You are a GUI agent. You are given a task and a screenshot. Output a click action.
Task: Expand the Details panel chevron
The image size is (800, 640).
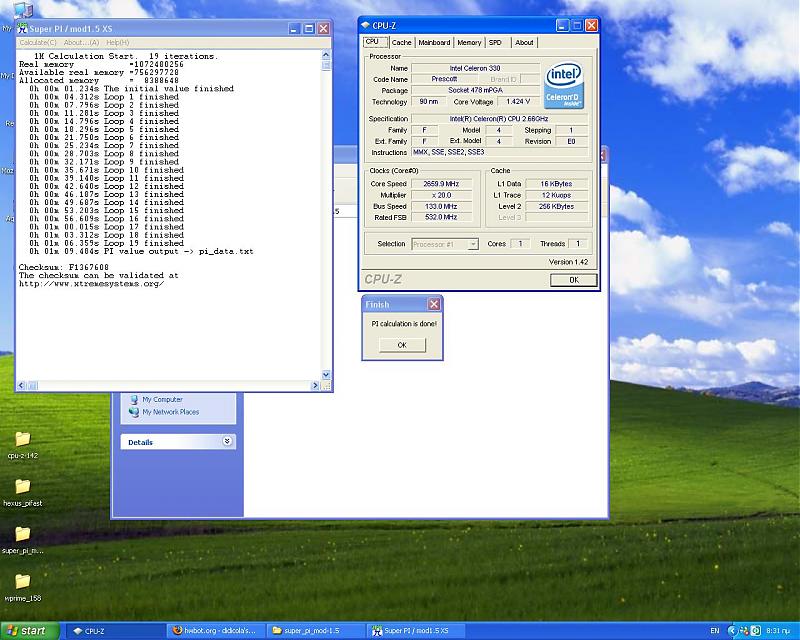[227, 441]
